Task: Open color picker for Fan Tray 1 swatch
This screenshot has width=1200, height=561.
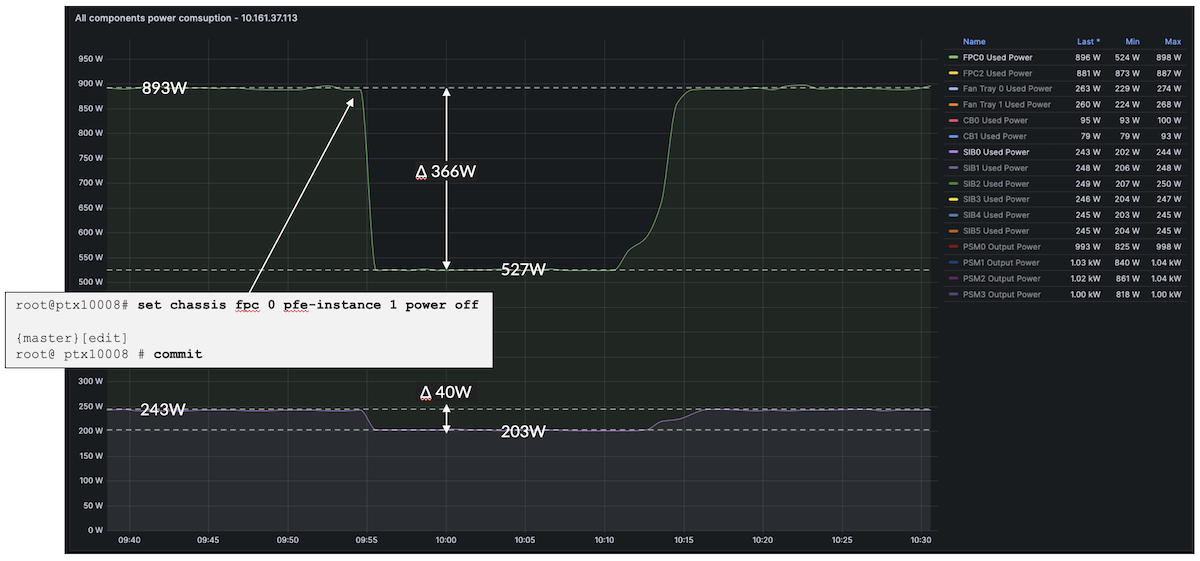Action: pyautogui.click(x=952, y=105)
